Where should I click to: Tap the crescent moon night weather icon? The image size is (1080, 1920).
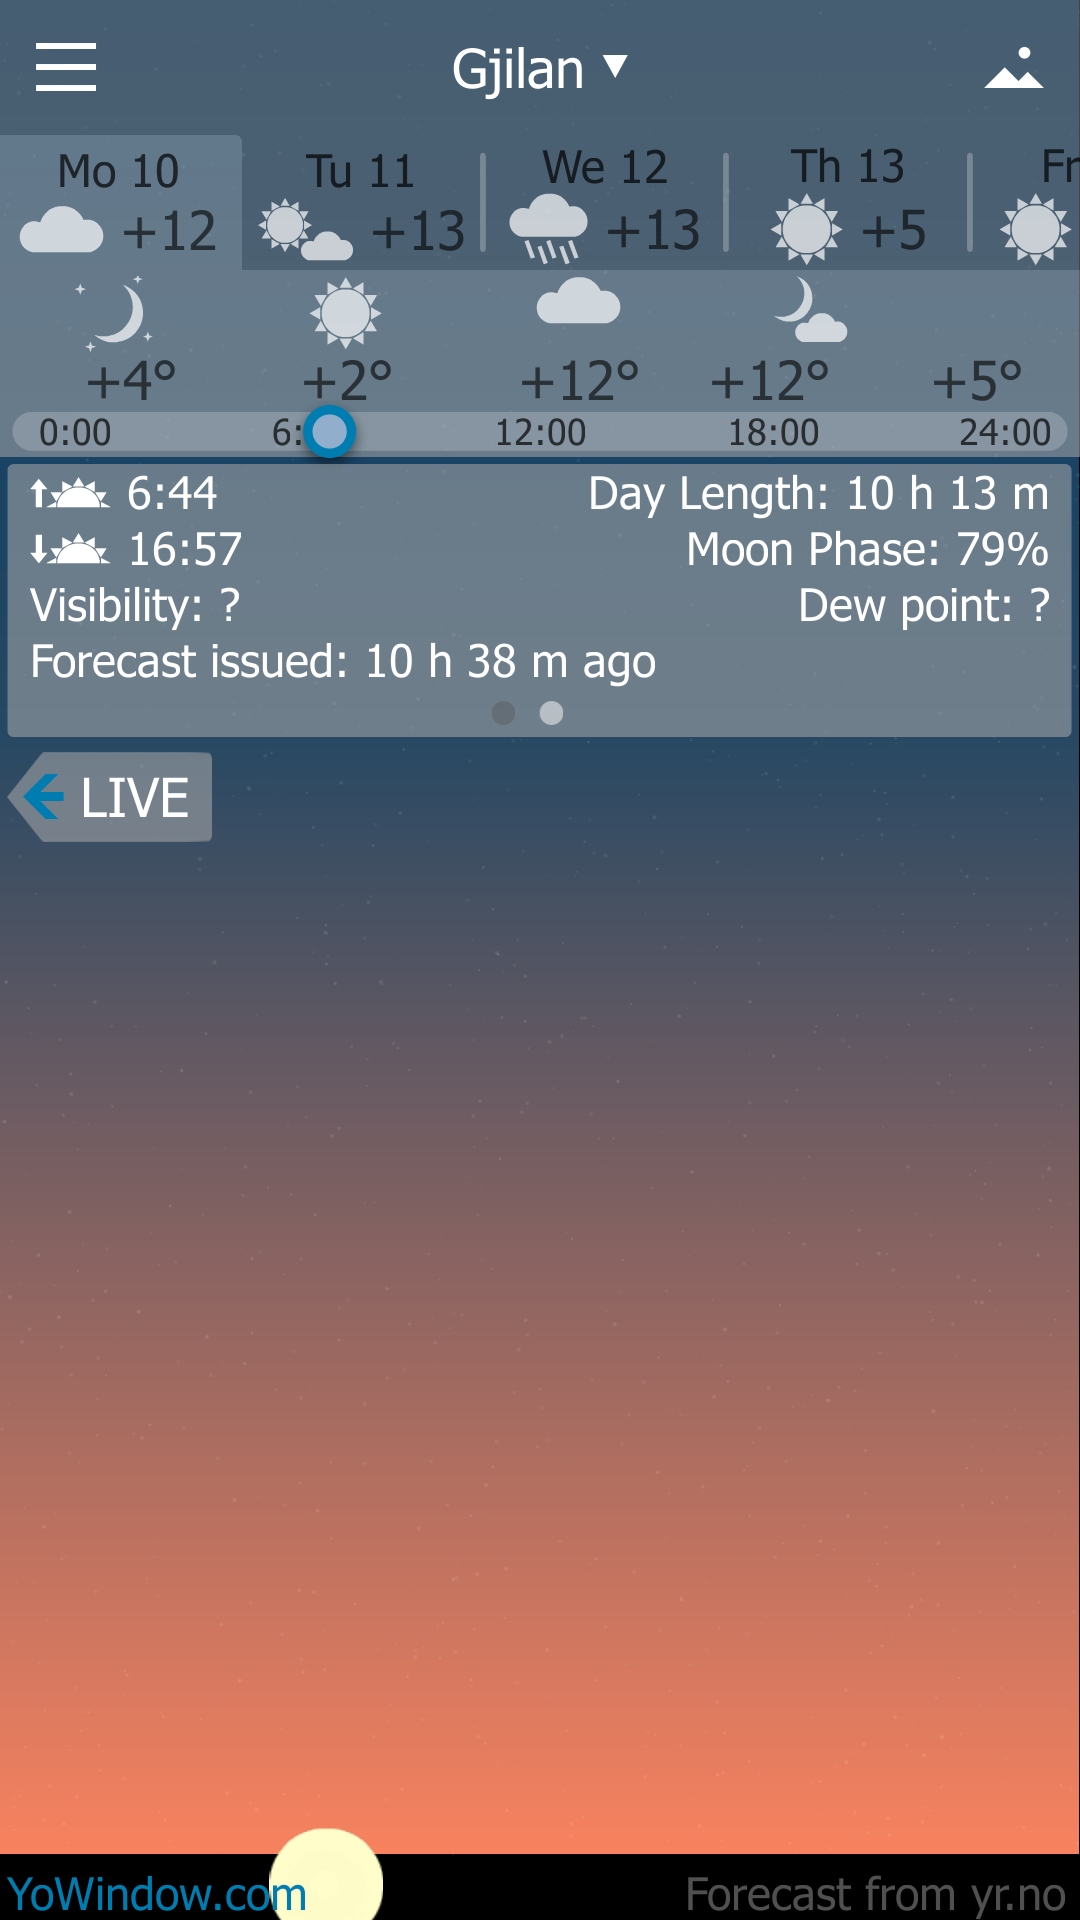coord(116,314)
